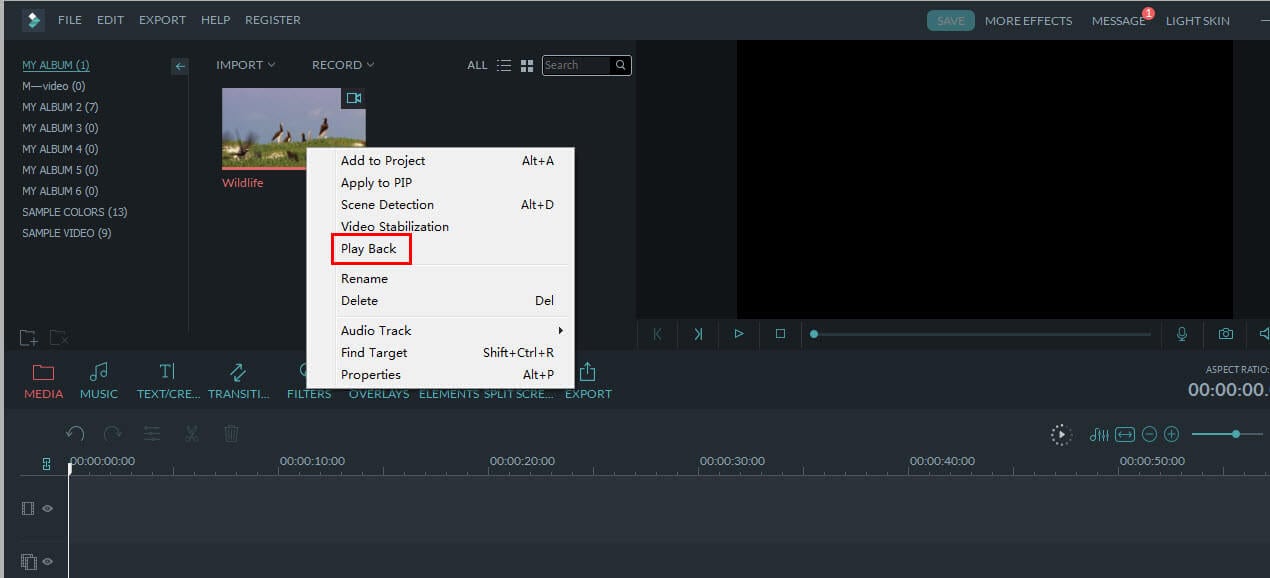Switch media library to list view
The width and height of the screenshot is (1270, 578).
pos(504,66)
